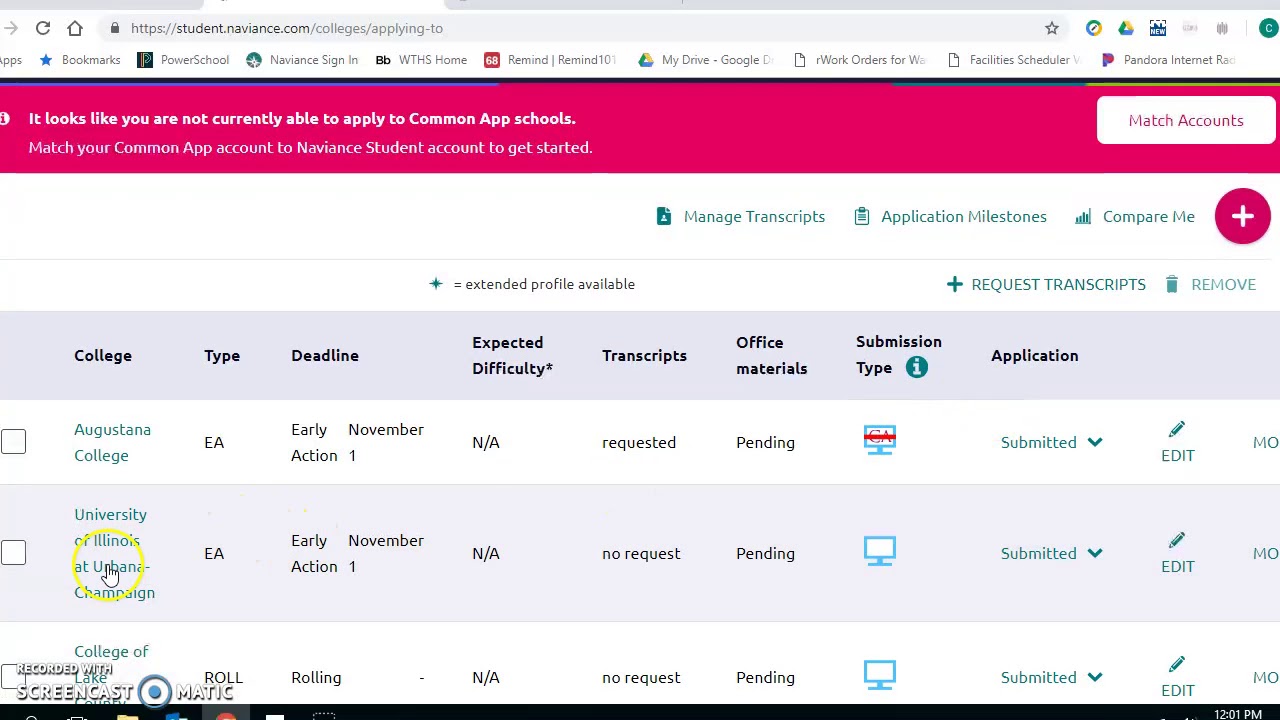
Task: Click the EDIT label for Augustana College
Action: point(1178,455)
